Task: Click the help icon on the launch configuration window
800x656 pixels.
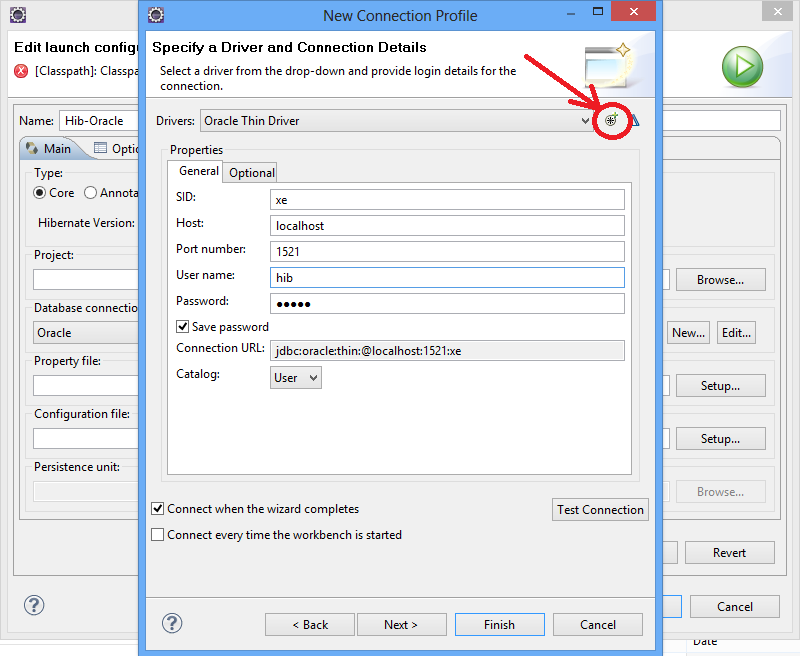Action: (x=34, y=605)
